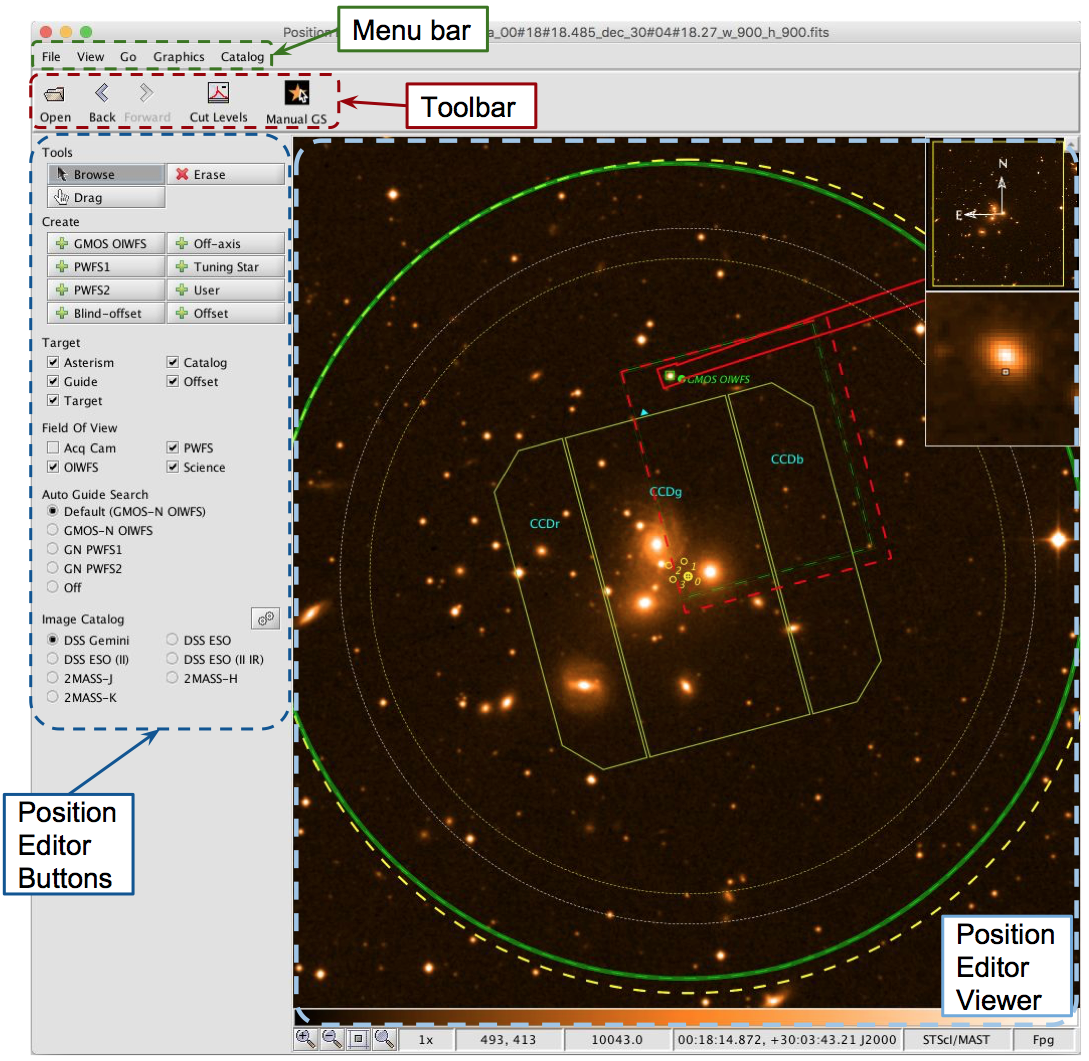Click the GMOS OIWFS guide star marker
This screenshot has width=1089, height=1061.
click(670, 376)
